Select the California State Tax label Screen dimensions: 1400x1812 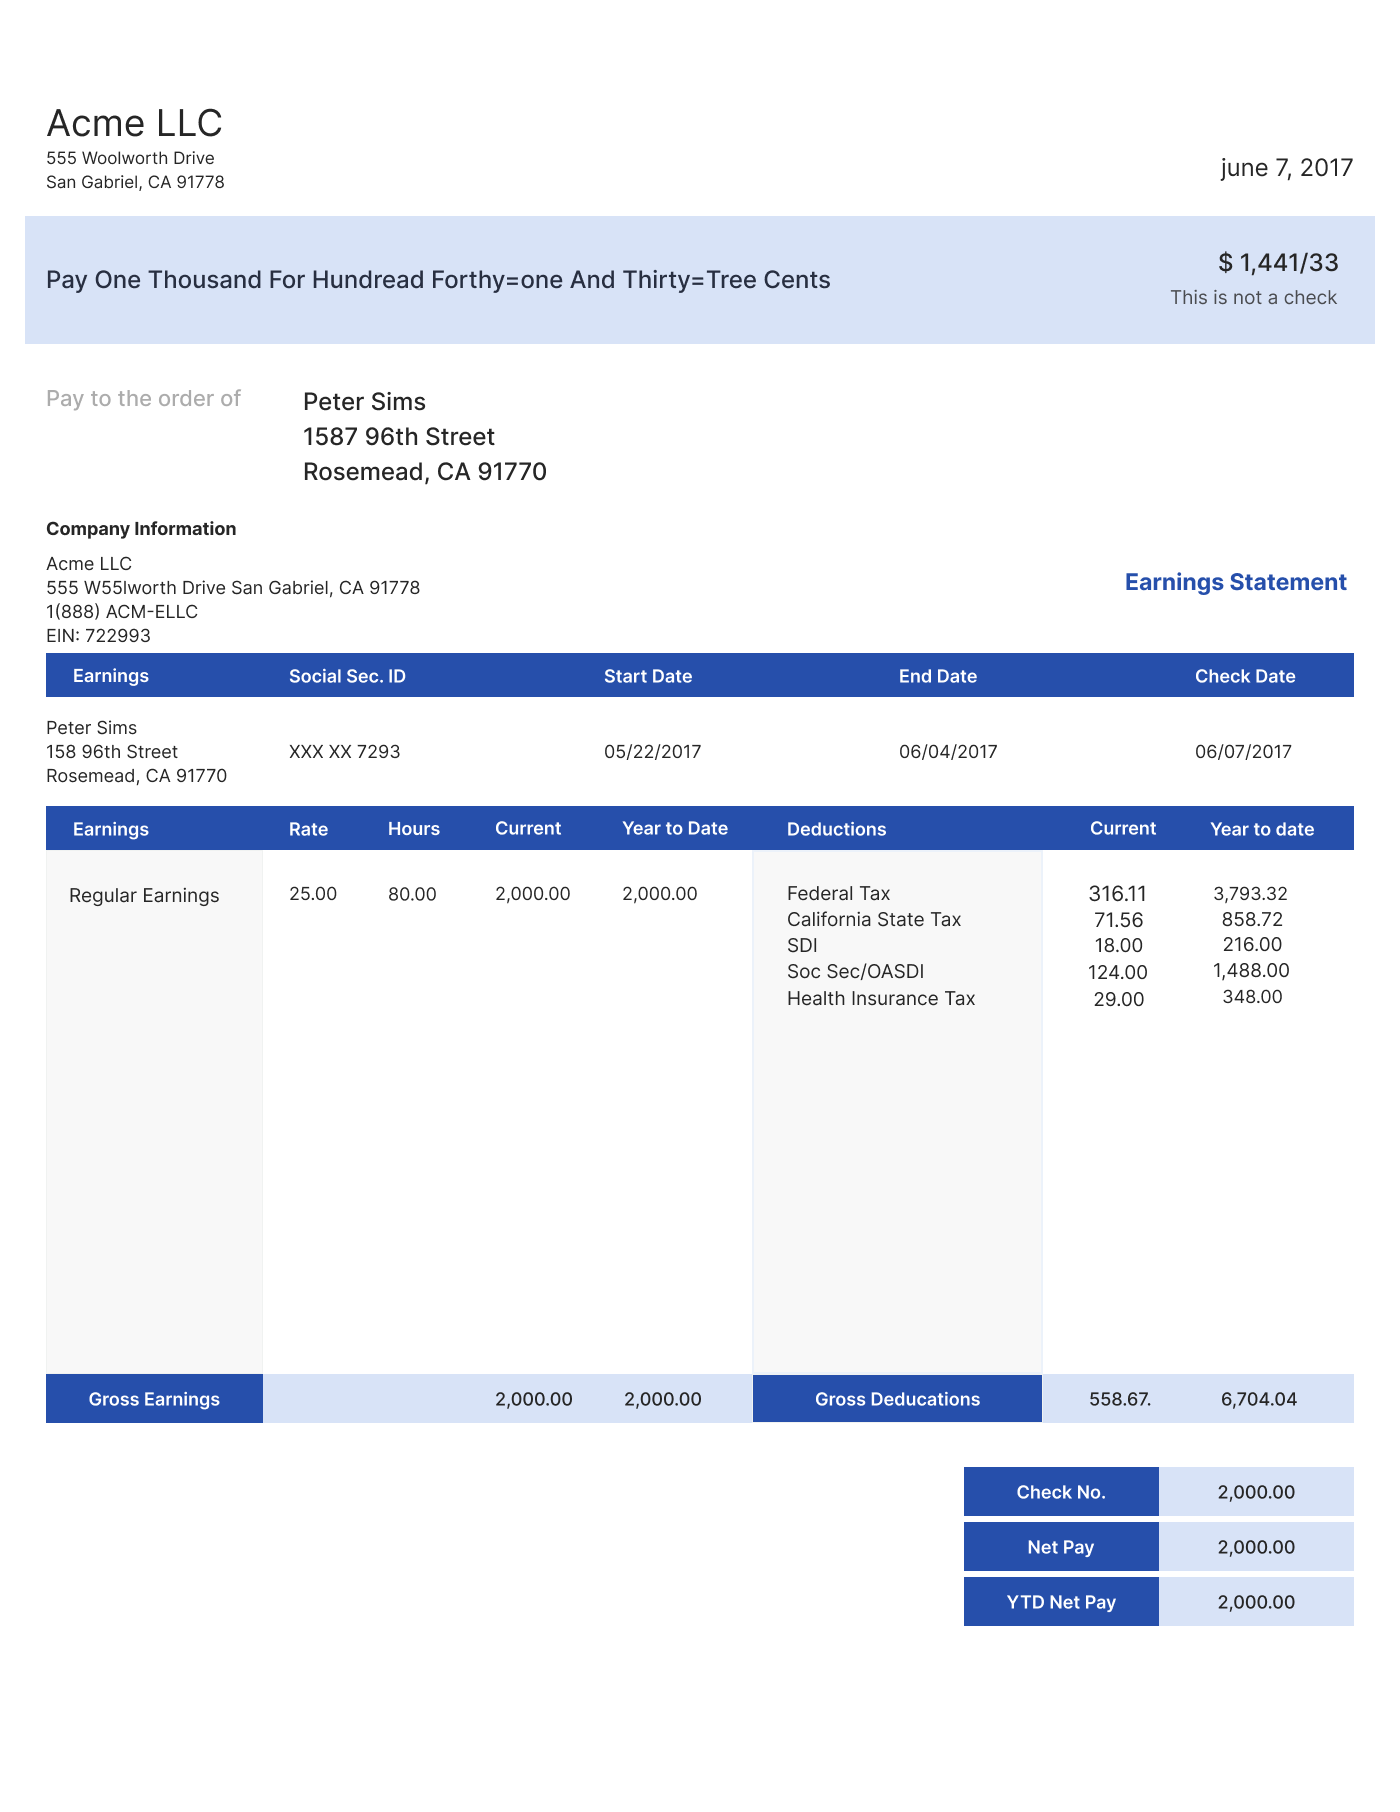tap(874, 920)
